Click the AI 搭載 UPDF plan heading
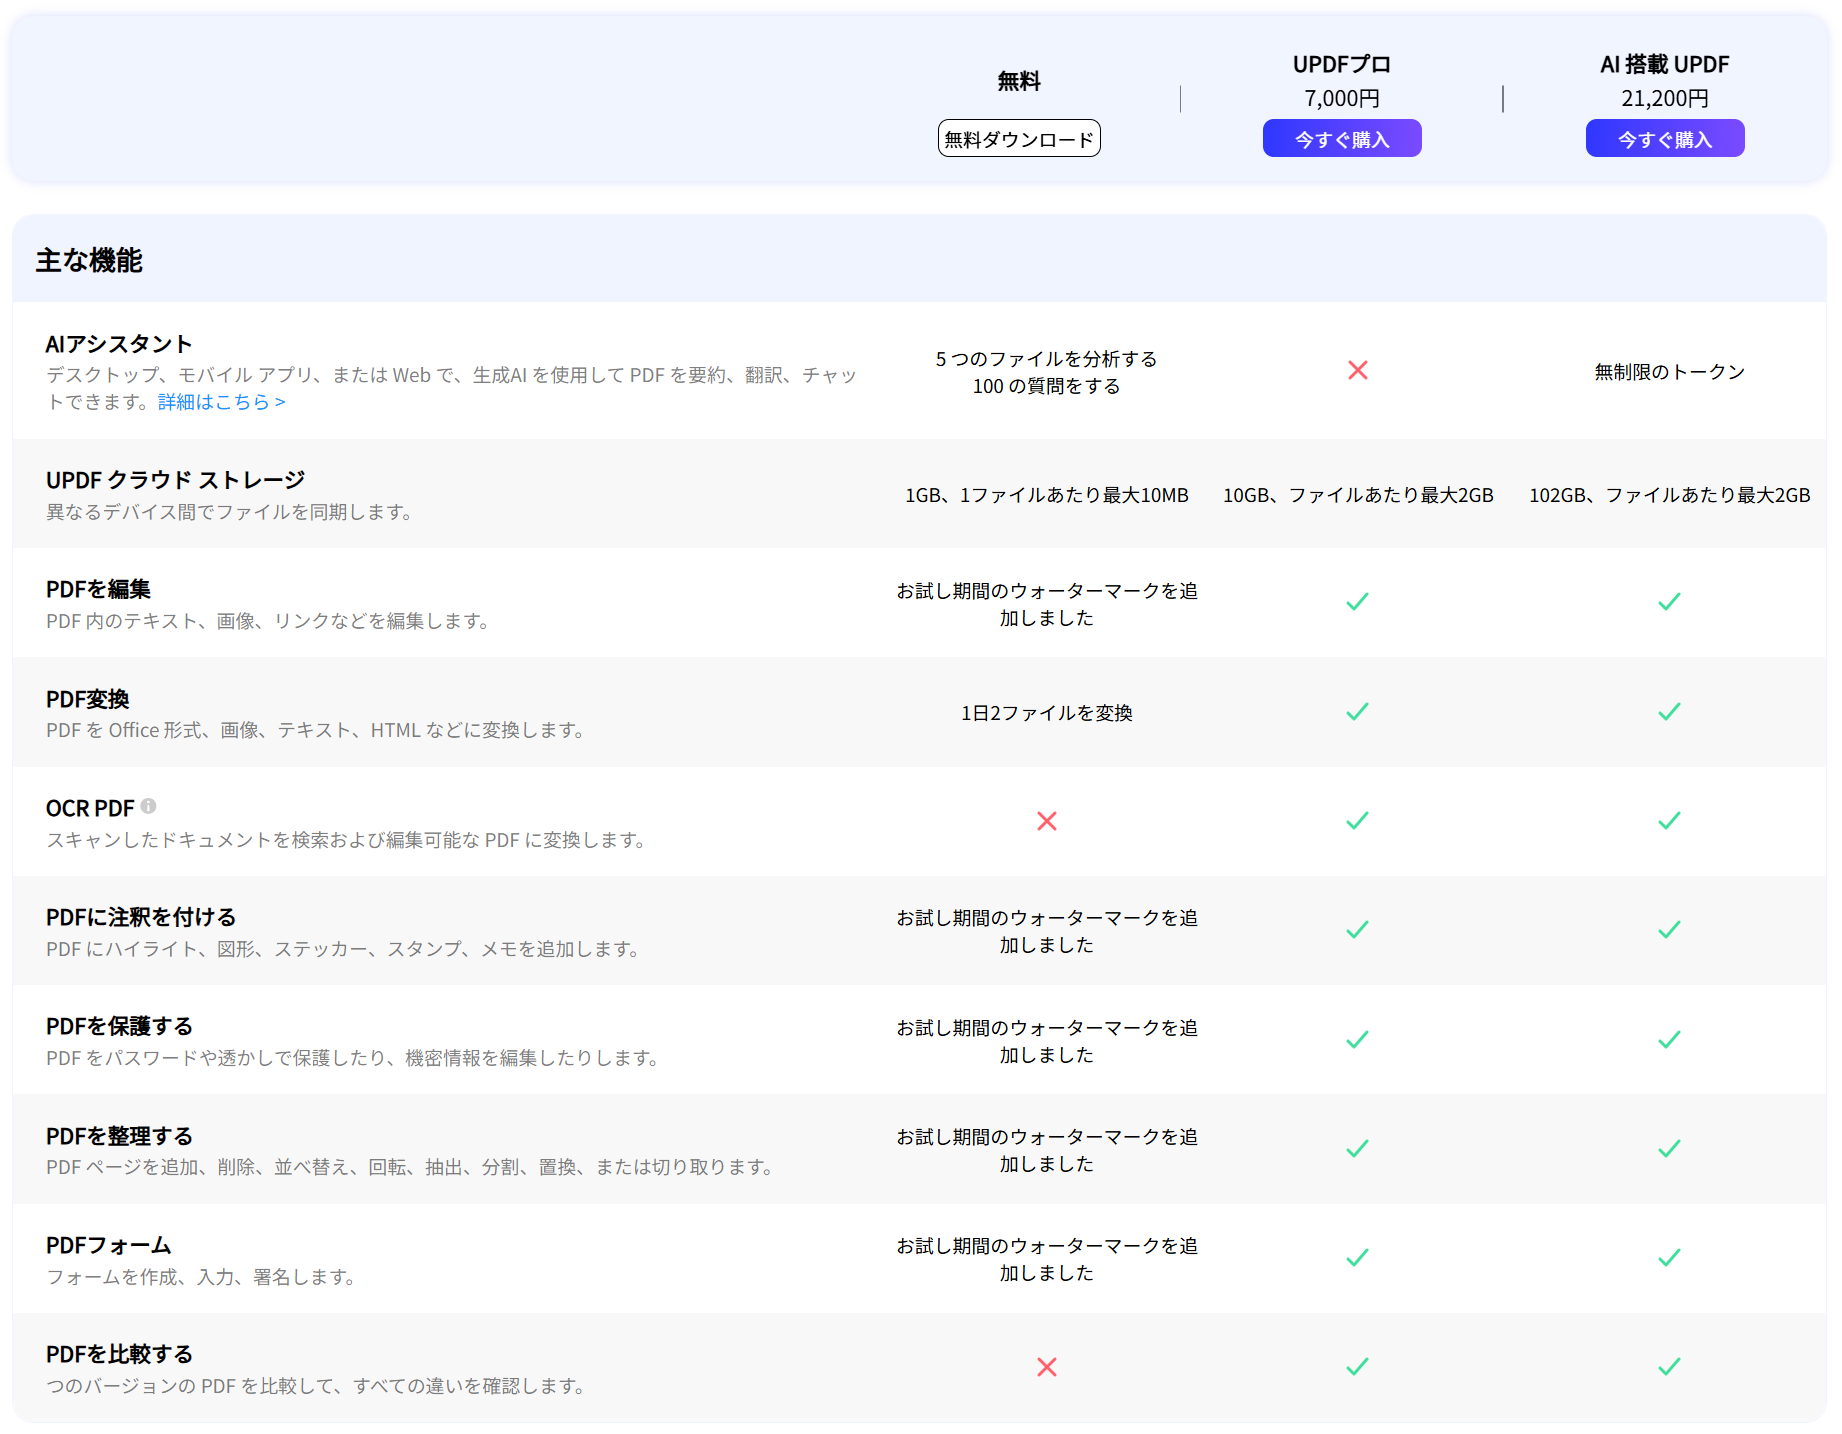Viewport: 1842px width, 1434px height. [x=1665, y=64]
